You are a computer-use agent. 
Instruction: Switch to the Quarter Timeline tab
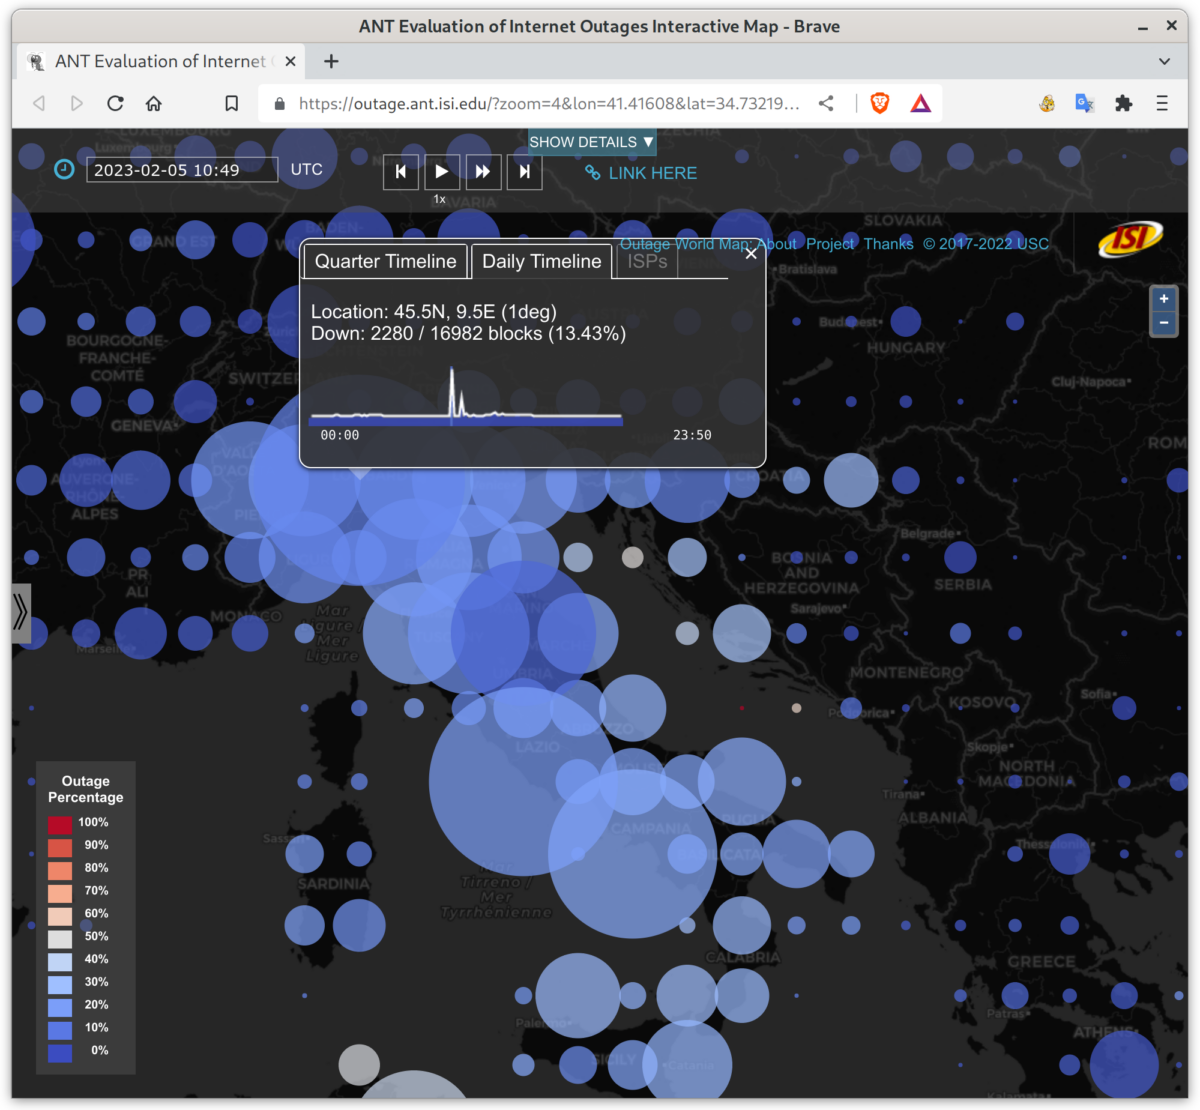coord(385,262)
